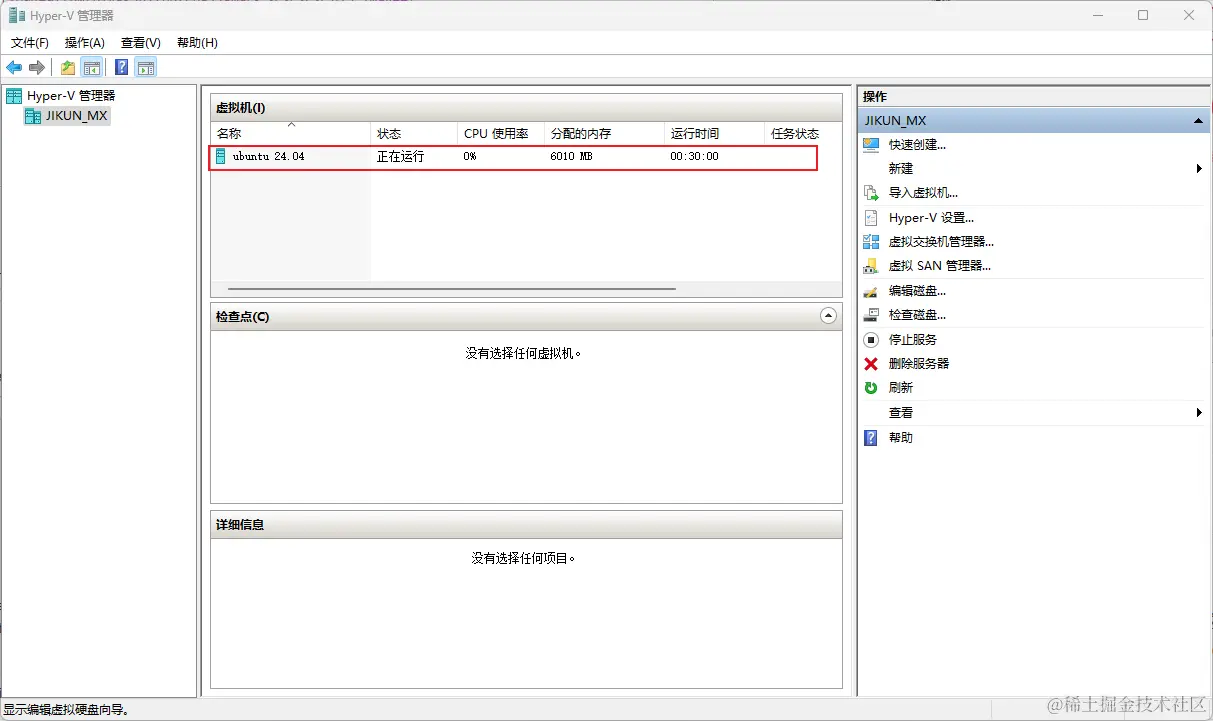Open the 查看(V) menu
Screen dimensions: 1213x721
tap(141, 43)
